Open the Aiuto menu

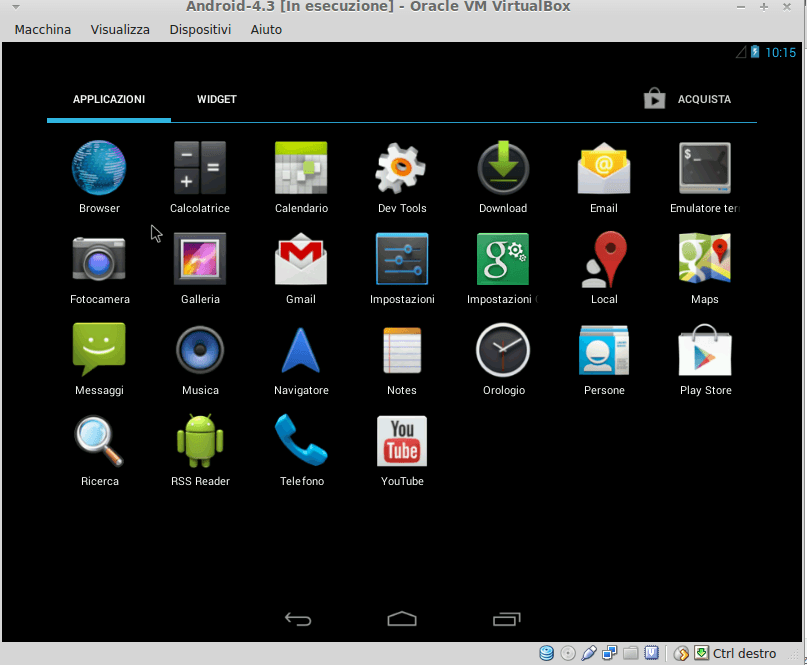[266, 29]
